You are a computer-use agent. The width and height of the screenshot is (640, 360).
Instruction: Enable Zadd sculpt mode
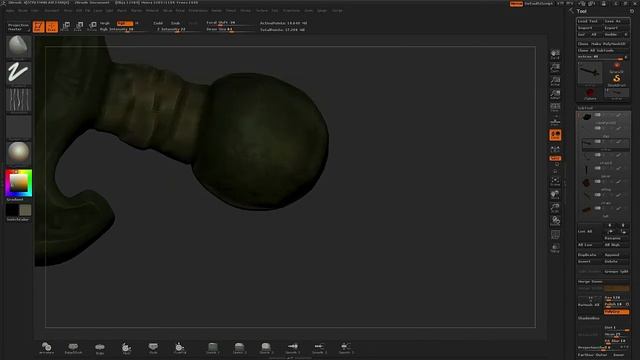[158, 23]
